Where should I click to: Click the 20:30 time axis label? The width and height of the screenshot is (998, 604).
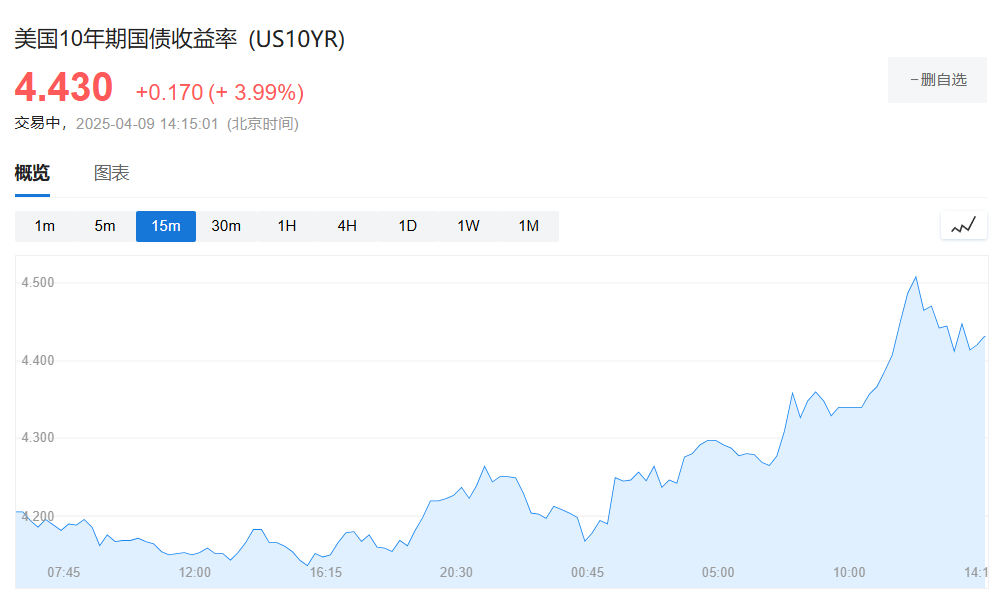(x=456, y=573)
